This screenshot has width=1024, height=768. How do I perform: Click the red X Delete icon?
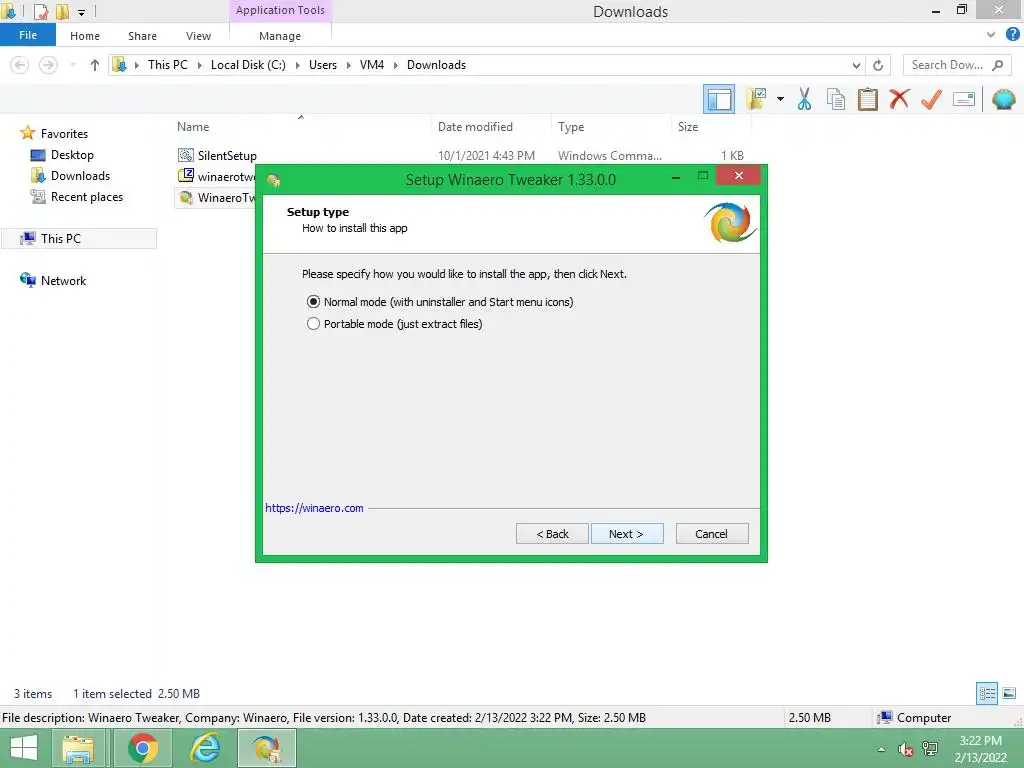(x=899, y=99)
